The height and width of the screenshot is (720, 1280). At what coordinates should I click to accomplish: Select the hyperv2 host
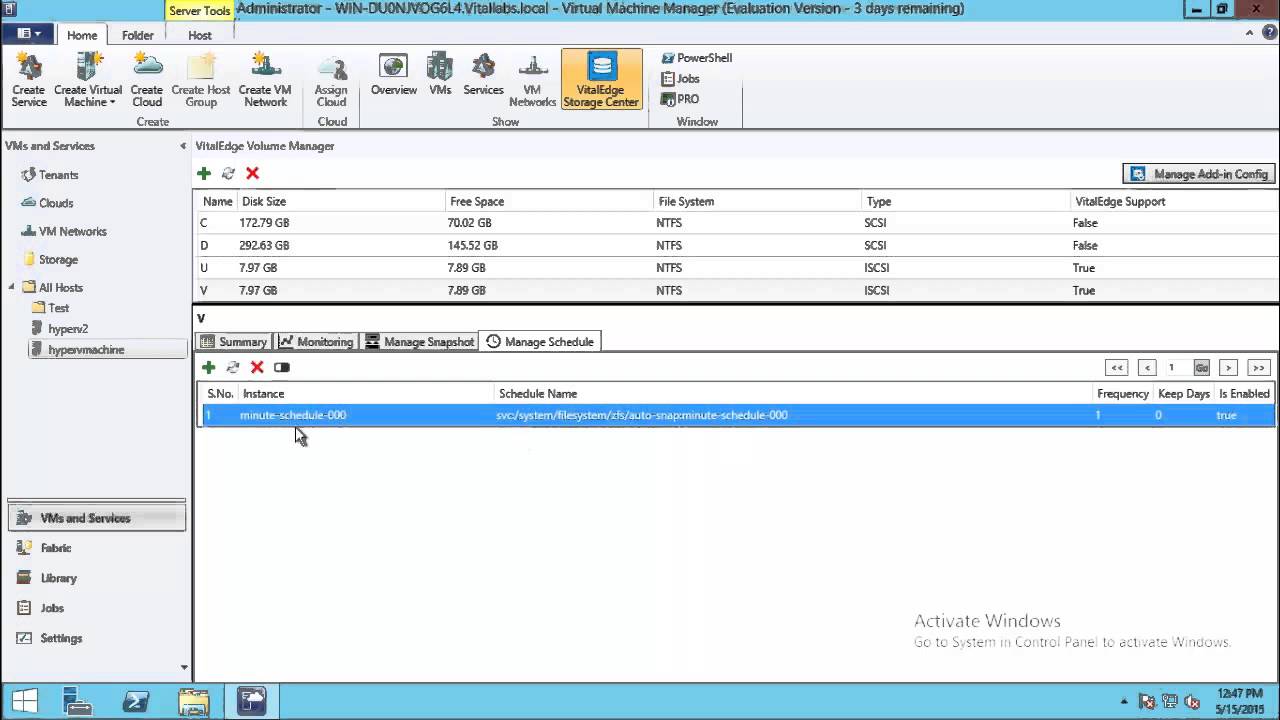(60, 329)
